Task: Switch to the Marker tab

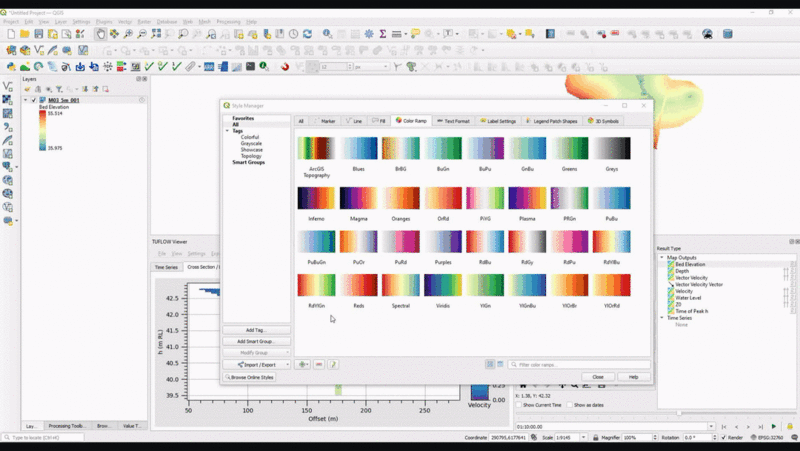Action: pyautogui.click(x=324, y=121)
